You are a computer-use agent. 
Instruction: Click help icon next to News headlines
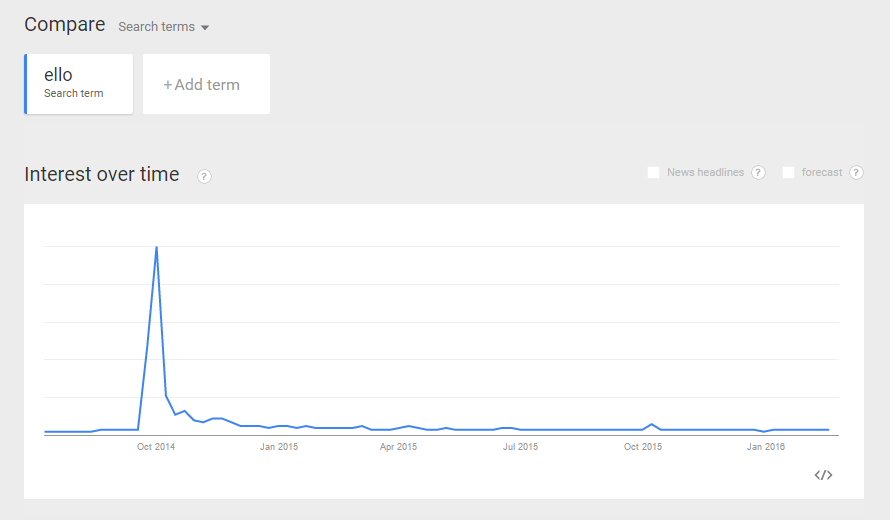(758, 173)
